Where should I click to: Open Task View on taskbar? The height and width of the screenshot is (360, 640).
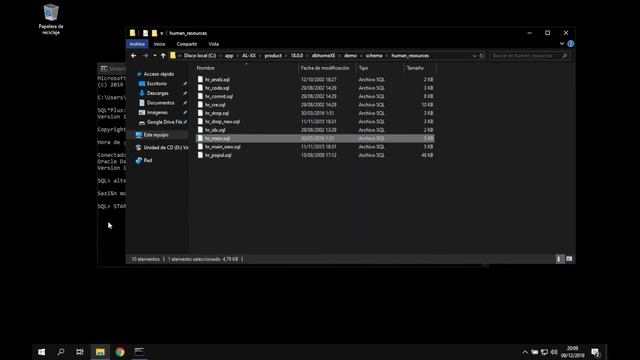80,352
